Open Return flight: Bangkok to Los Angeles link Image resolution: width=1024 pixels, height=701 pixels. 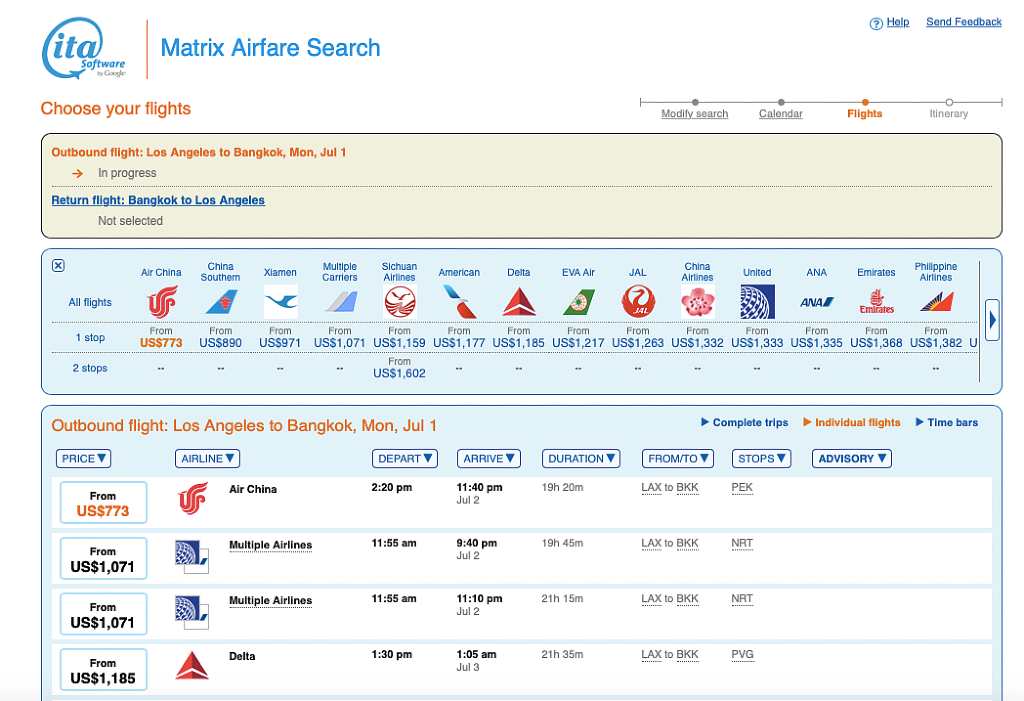point(158,201)
